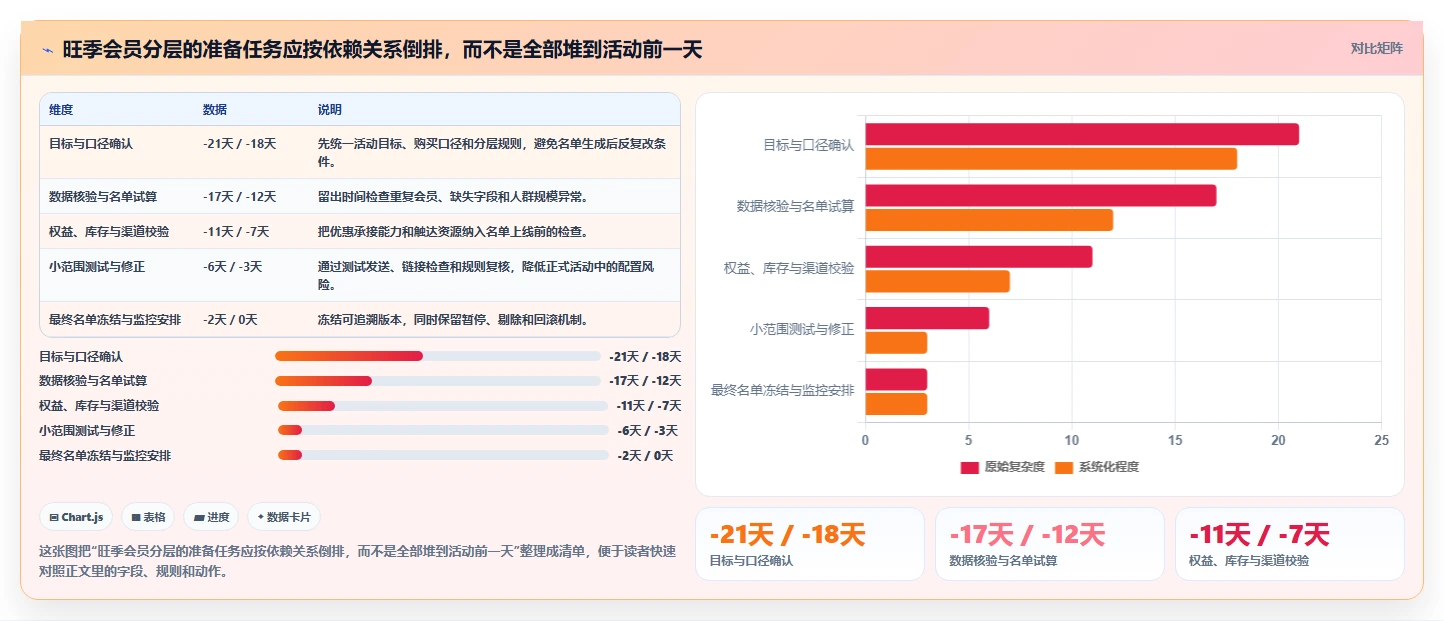Click chart axis label 最终名单冻结与监控安排
The width and height of the screenshot is (1444, 621).
click(x=782, y=390)
